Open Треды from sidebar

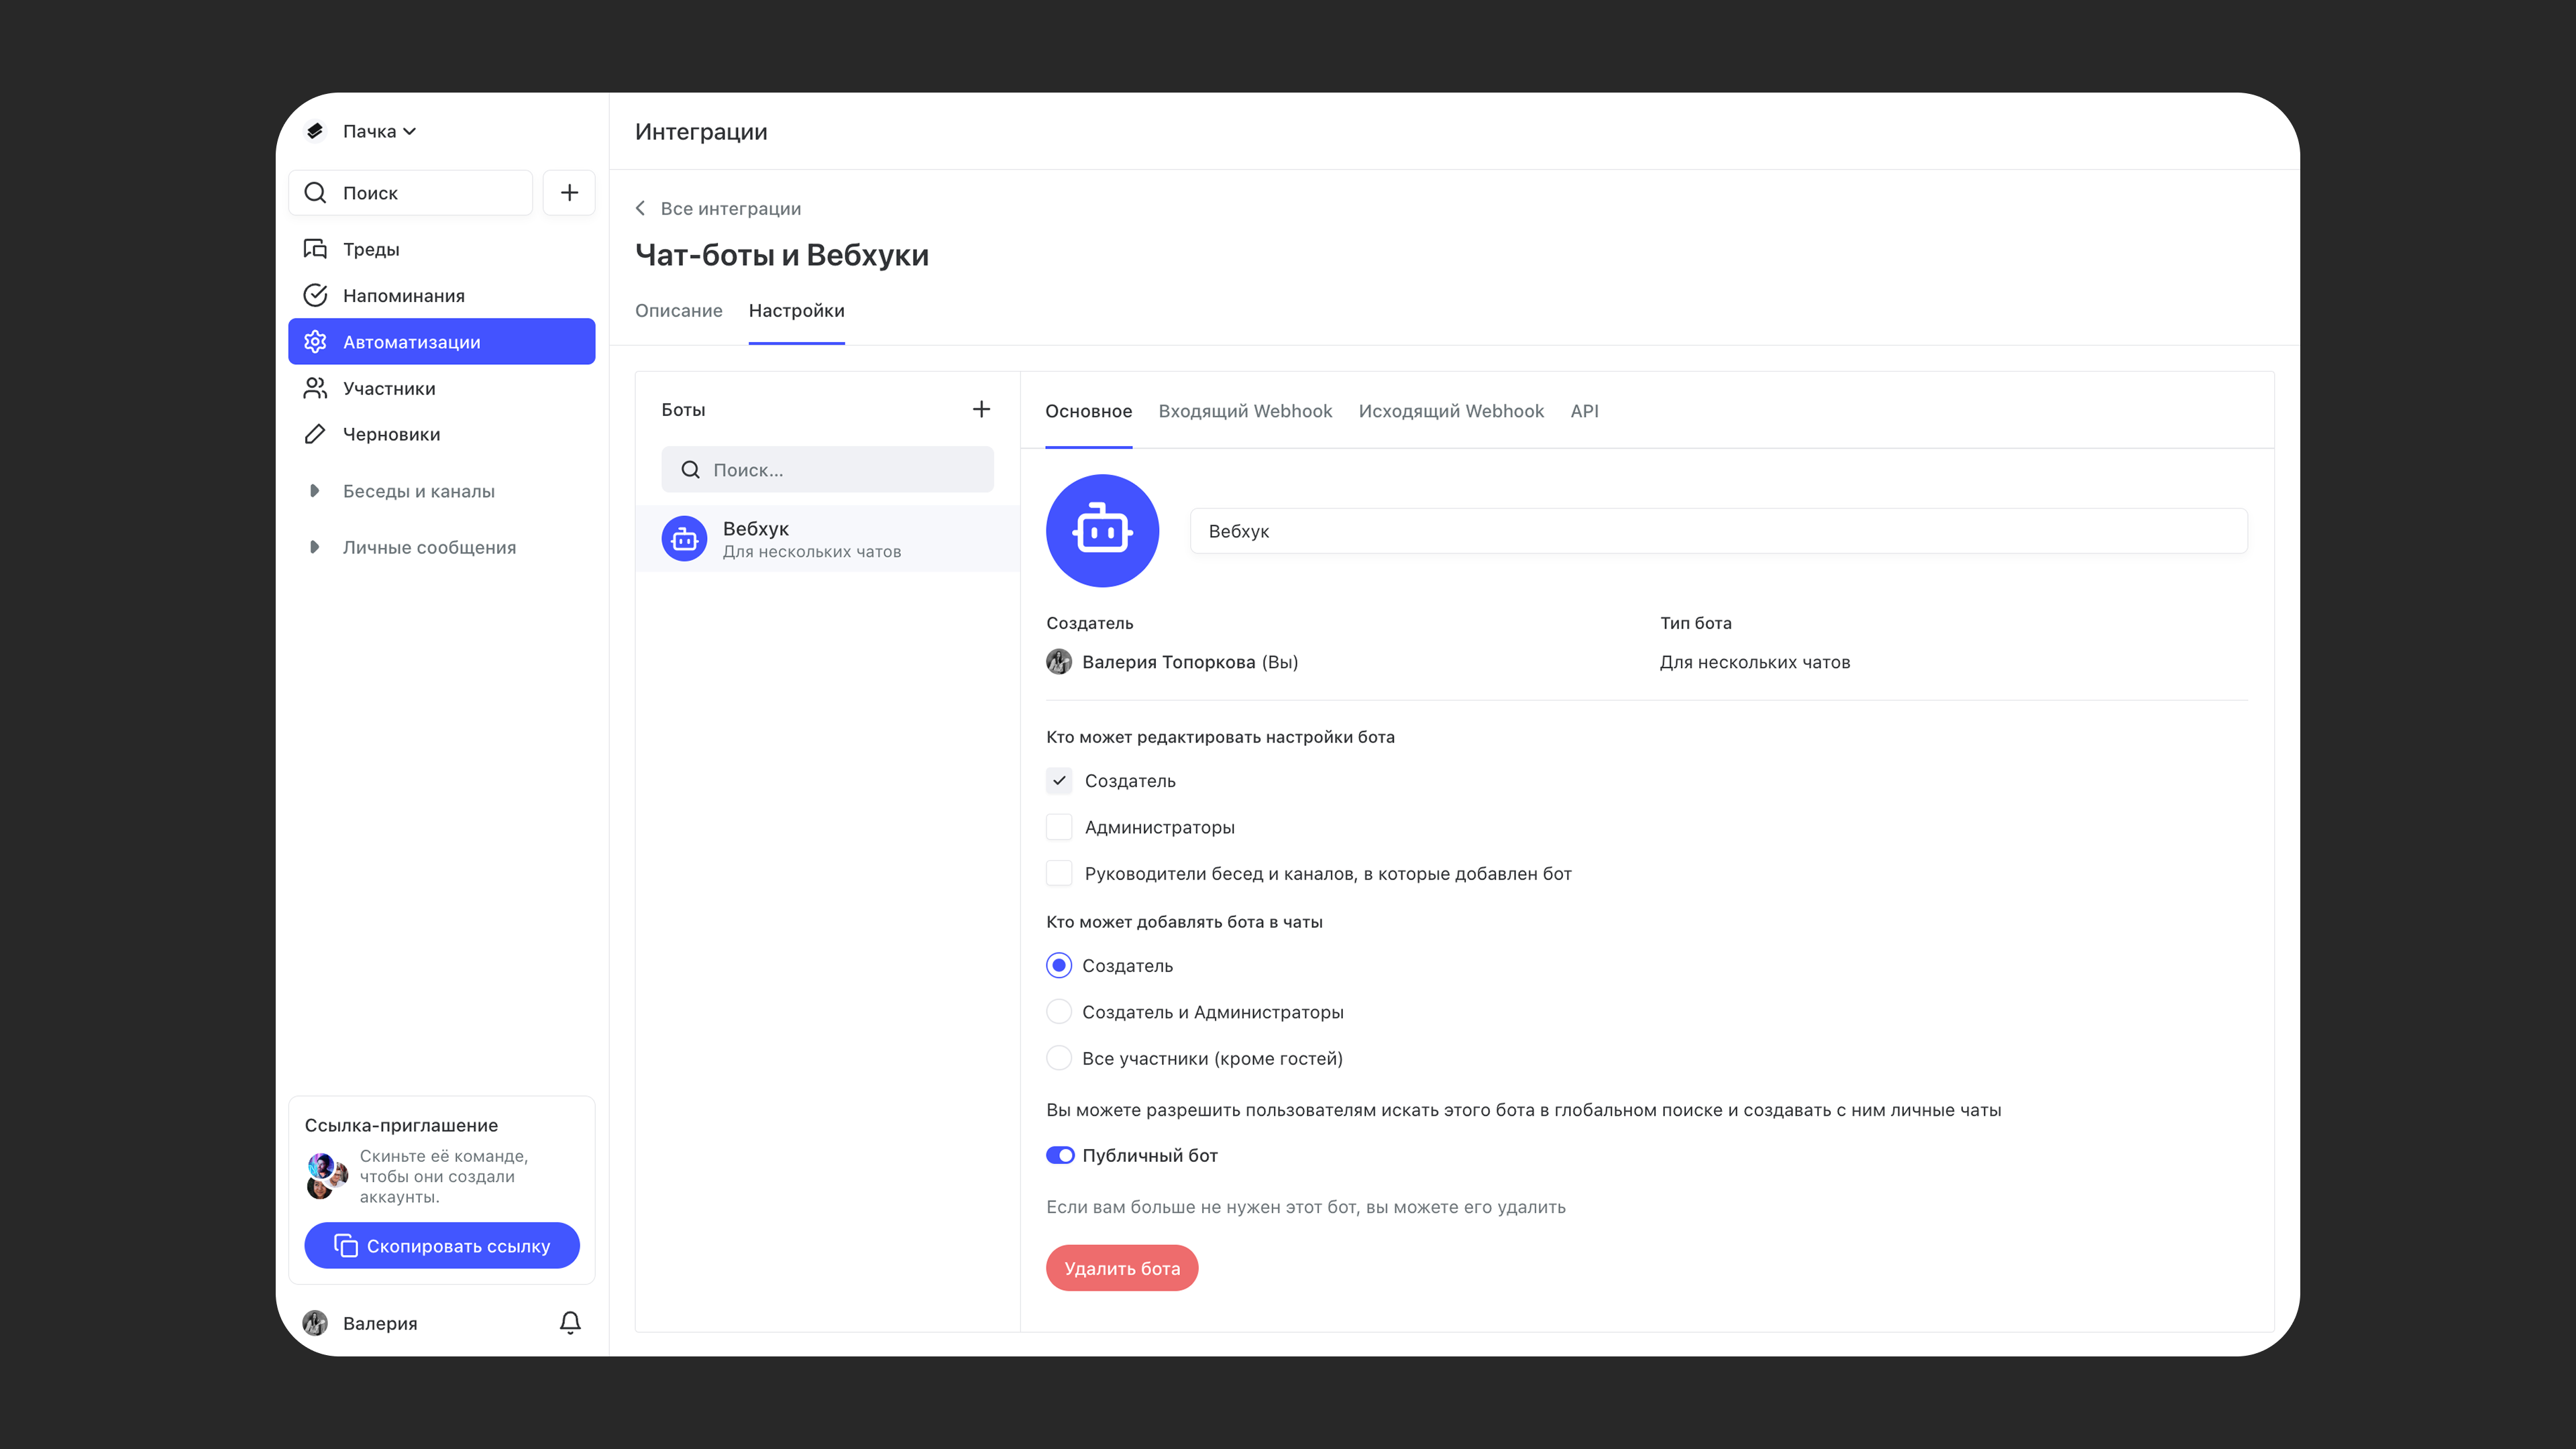click(371, 249)
